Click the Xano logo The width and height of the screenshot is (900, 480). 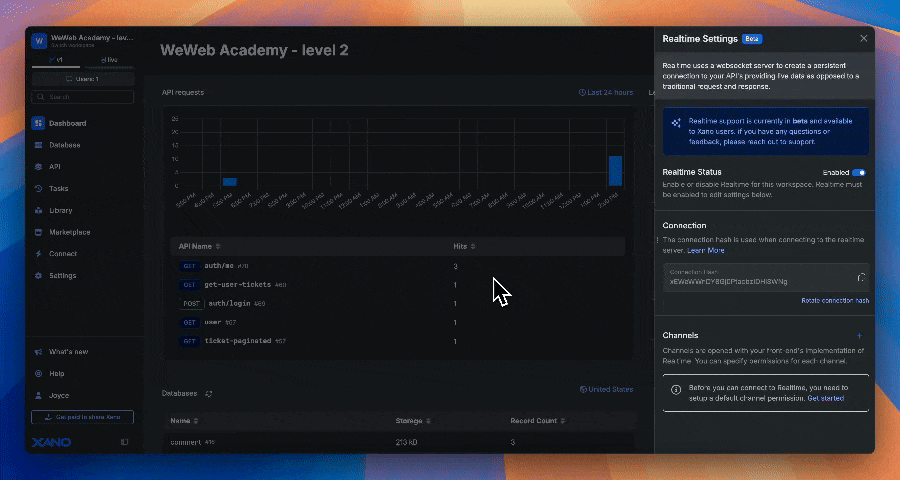[x=52, y=442]
